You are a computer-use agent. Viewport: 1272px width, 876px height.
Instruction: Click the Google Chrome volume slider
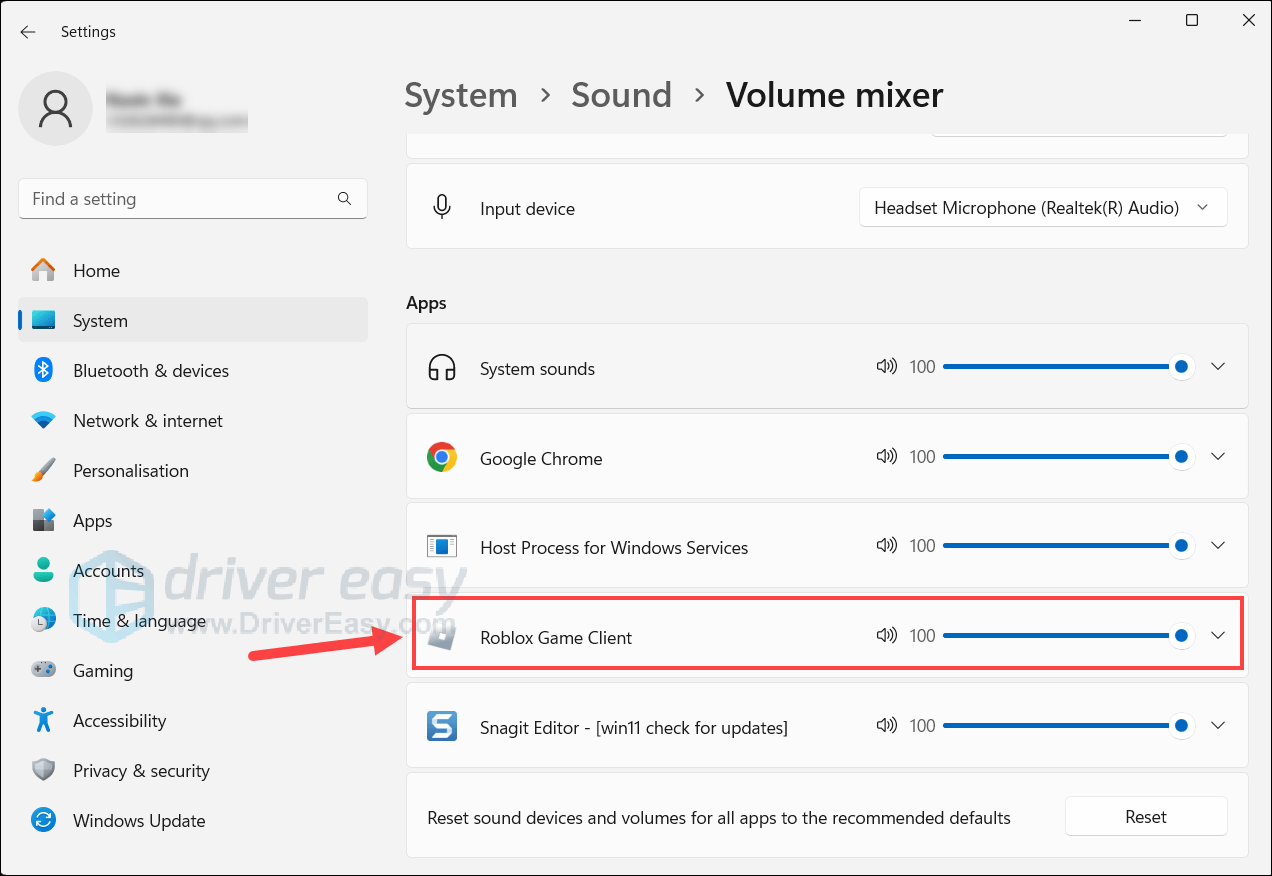click(x=1068, y=457)
